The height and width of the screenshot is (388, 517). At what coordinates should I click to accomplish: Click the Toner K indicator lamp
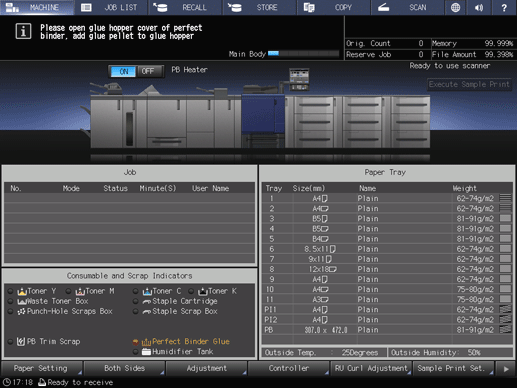pyautogui.click(x=191, y=291)
